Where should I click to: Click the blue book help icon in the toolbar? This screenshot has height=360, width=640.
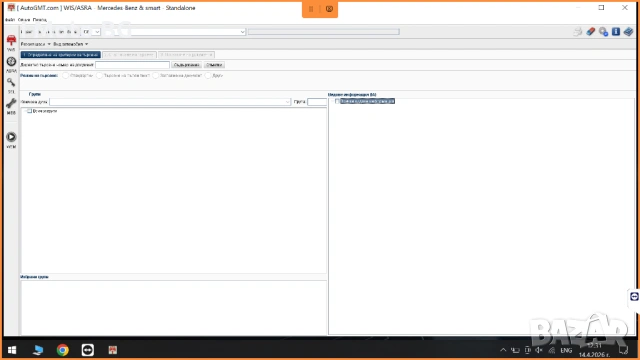click(629, 32)
